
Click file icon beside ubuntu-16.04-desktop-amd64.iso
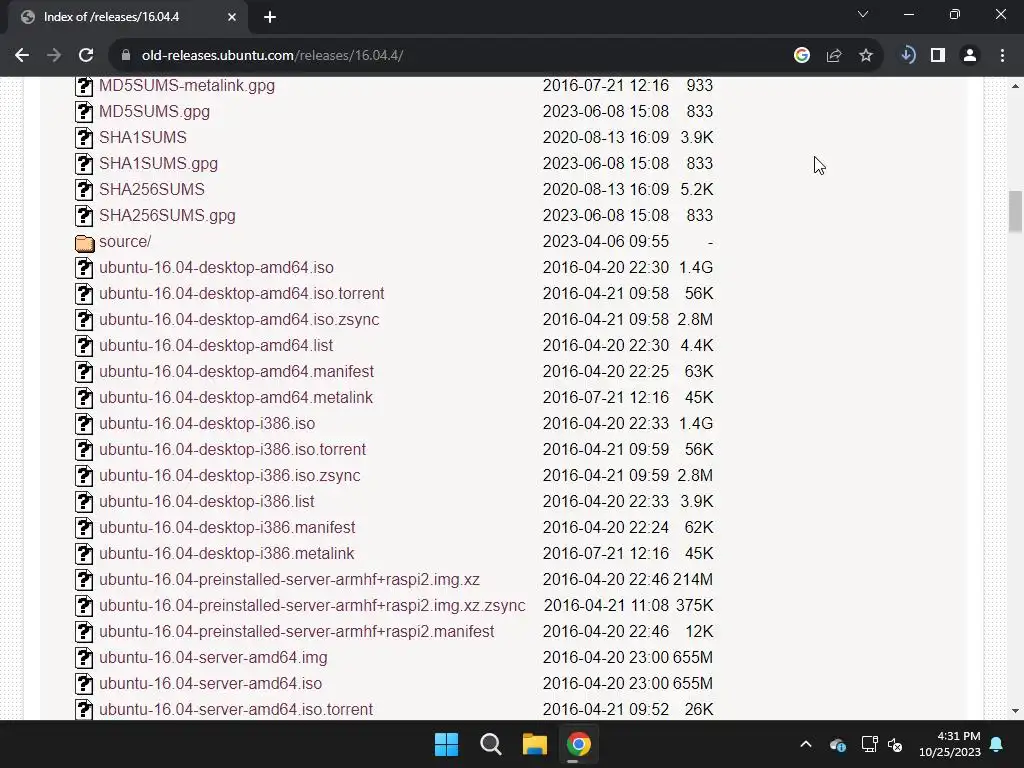[84, 268]
